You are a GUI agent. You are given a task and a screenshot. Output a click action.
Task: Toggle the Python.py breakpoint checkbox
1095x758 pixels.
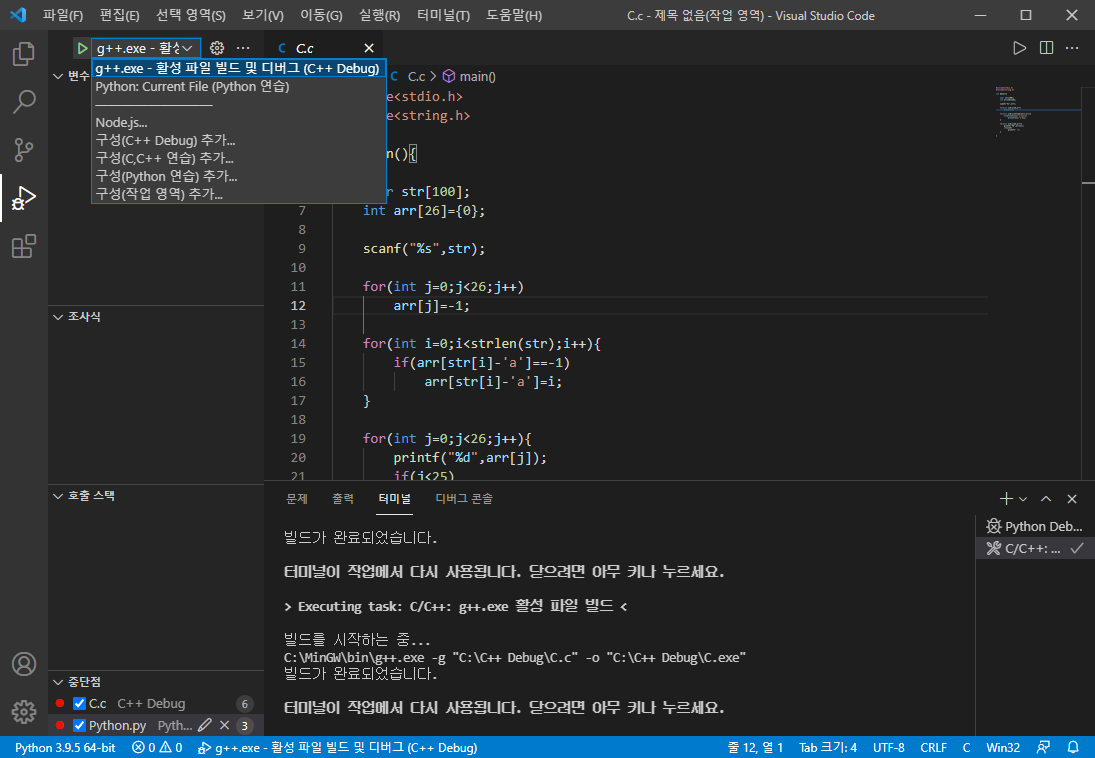coord(80,725)
